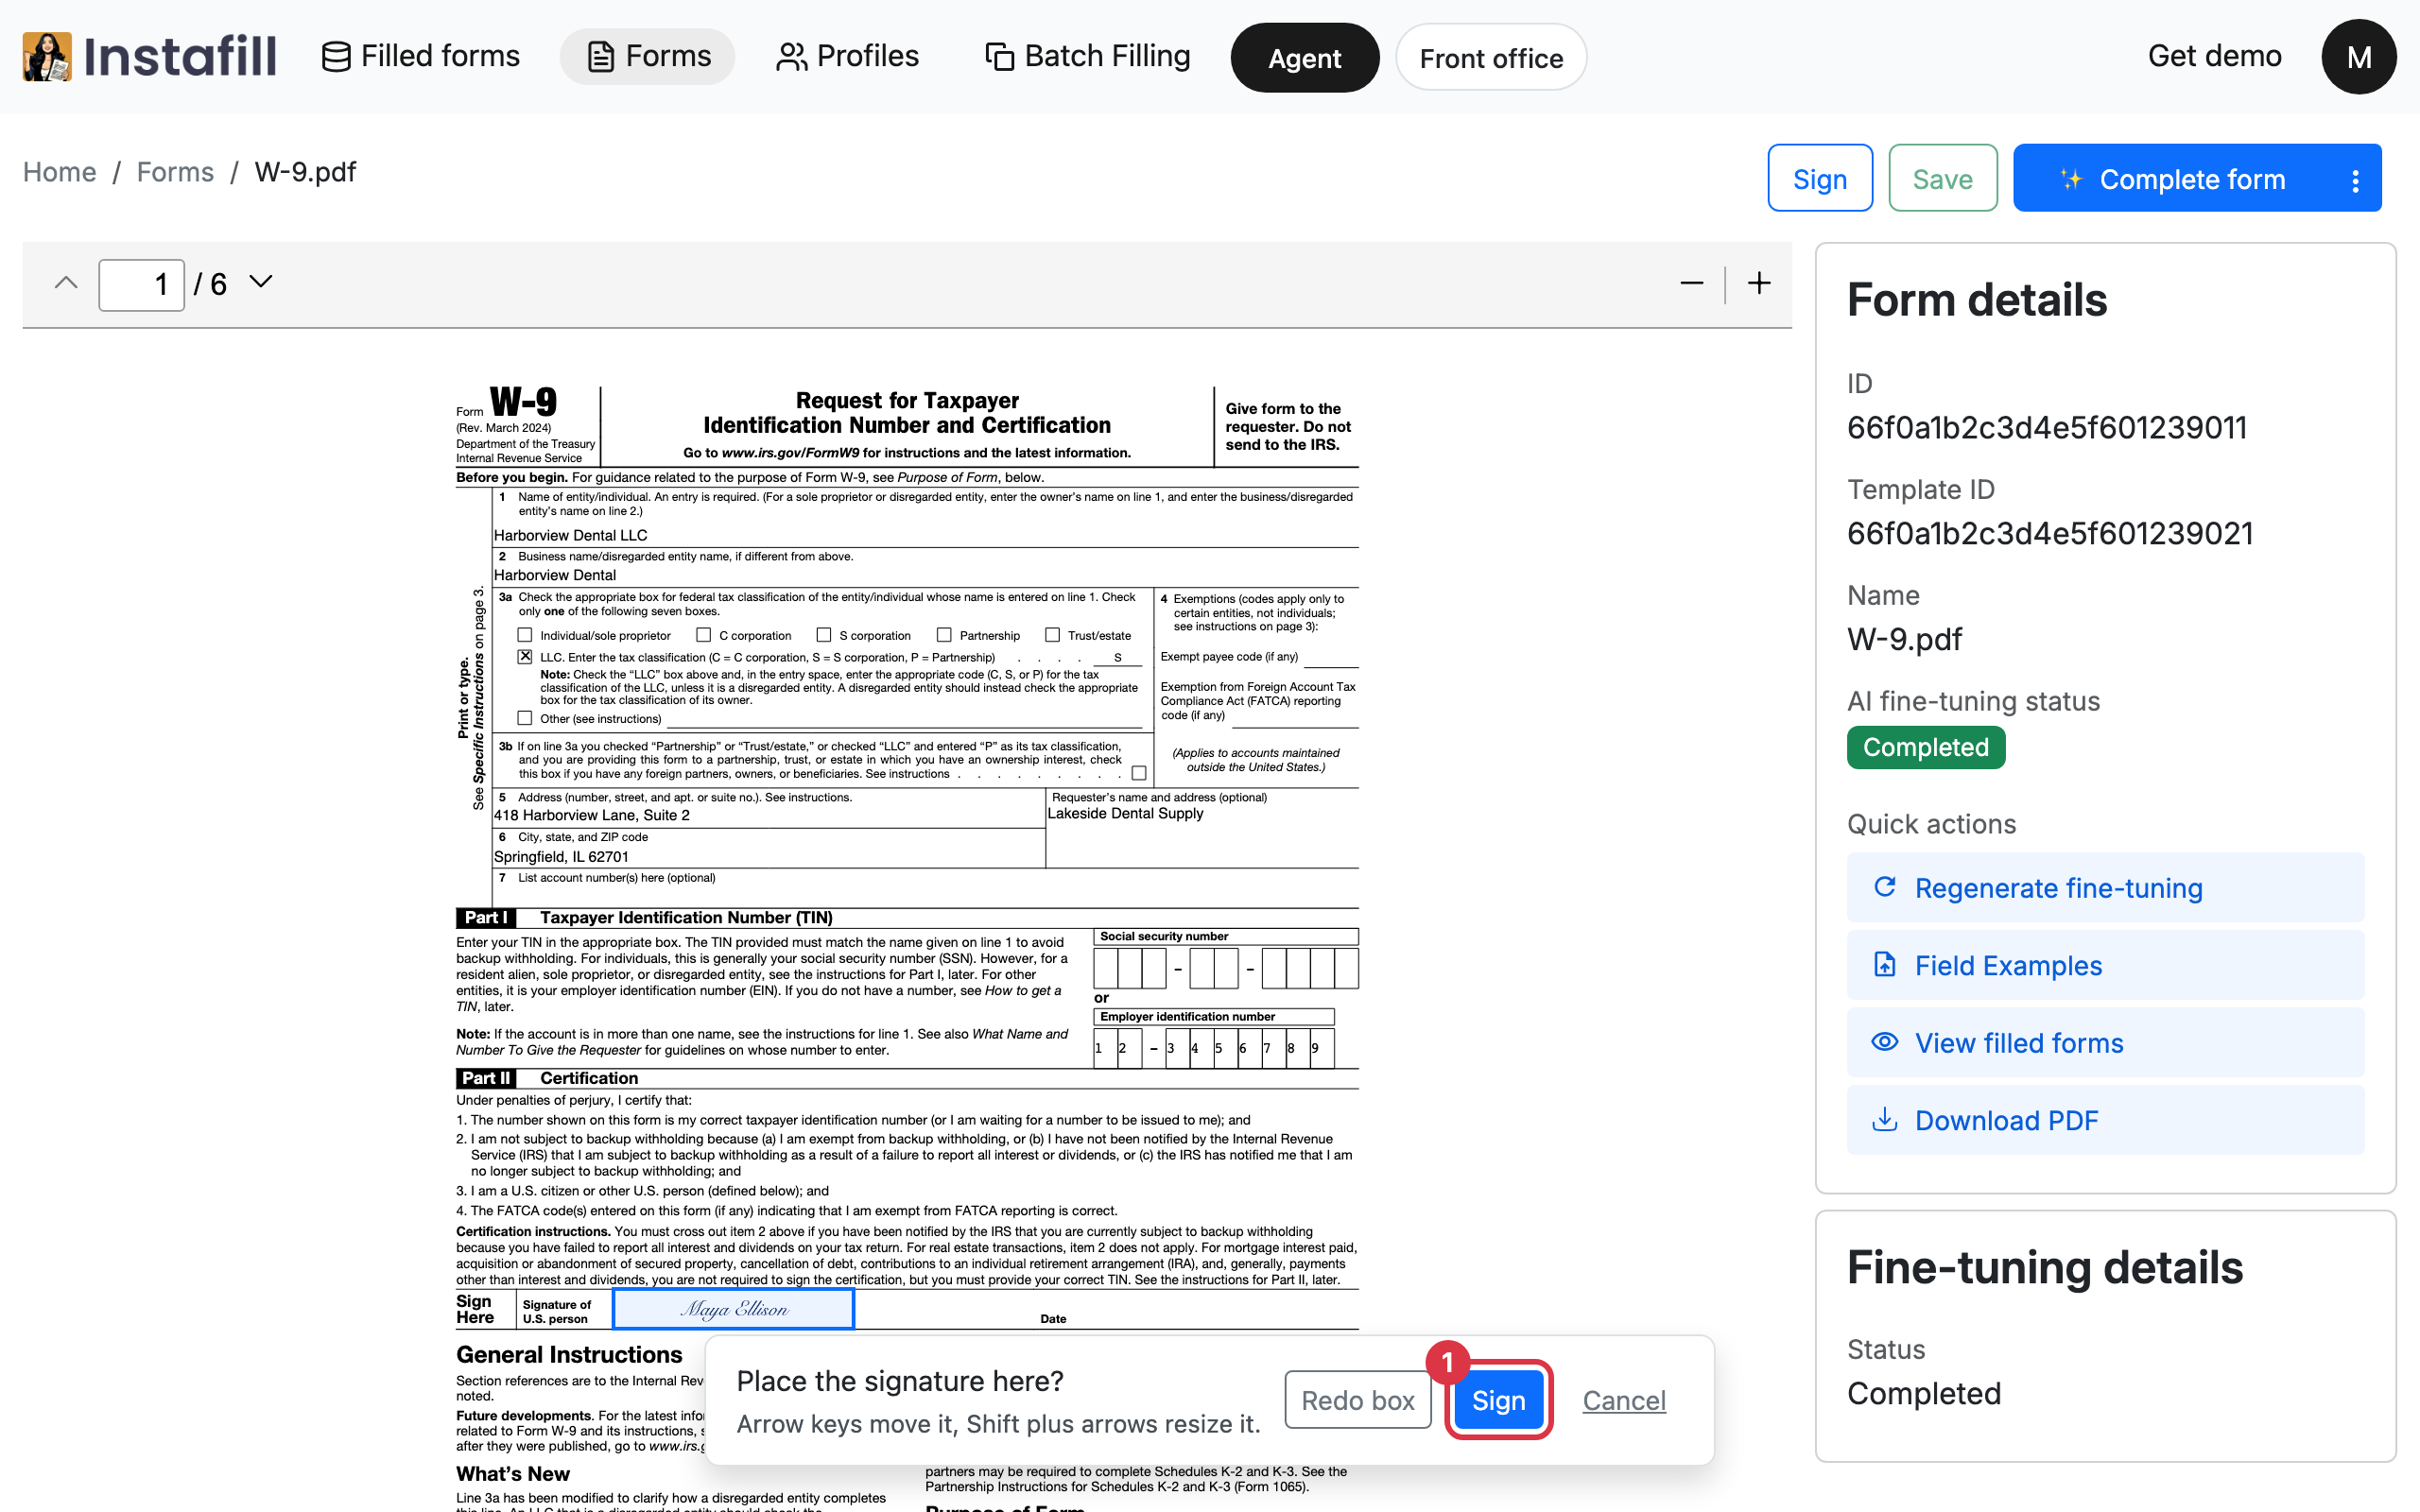Open the Filled forms section

421,56
